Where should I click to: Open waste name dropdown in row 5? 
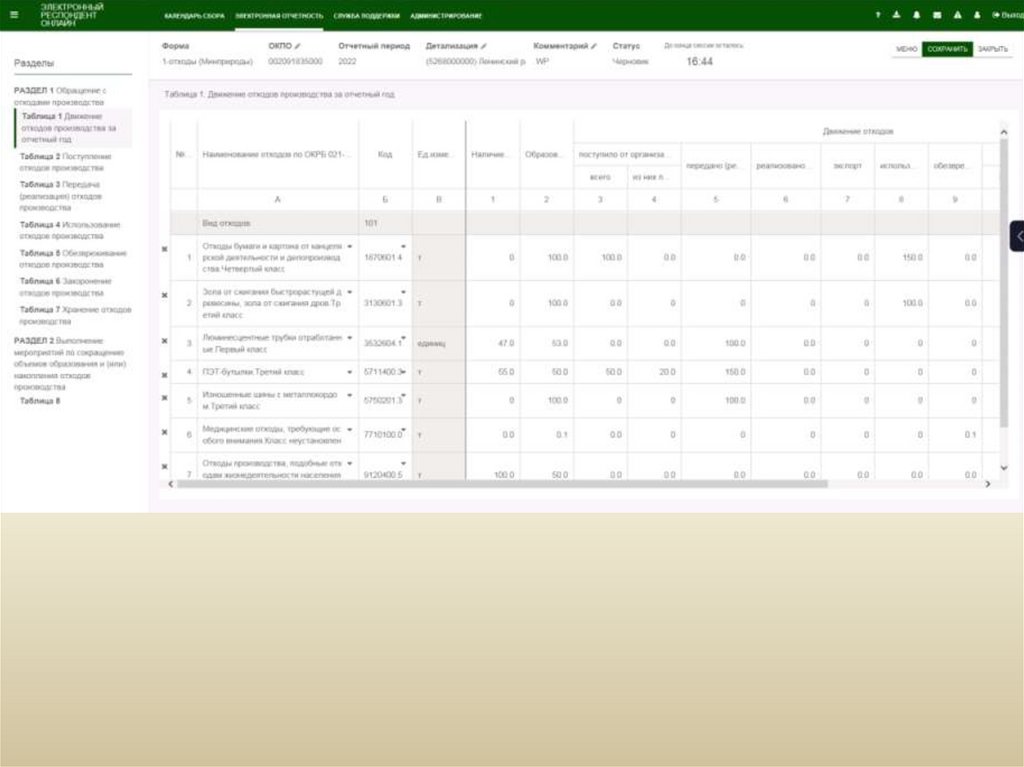tap(349, 395)
